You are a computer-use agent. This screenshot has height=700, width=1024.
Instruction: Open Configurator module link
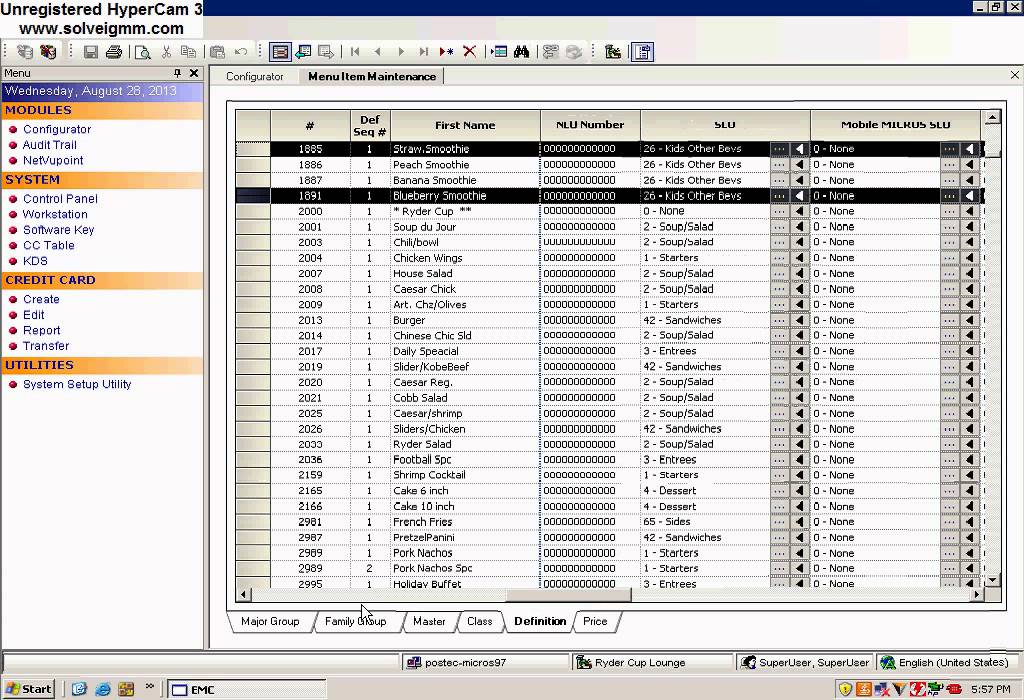click(57, 129)
